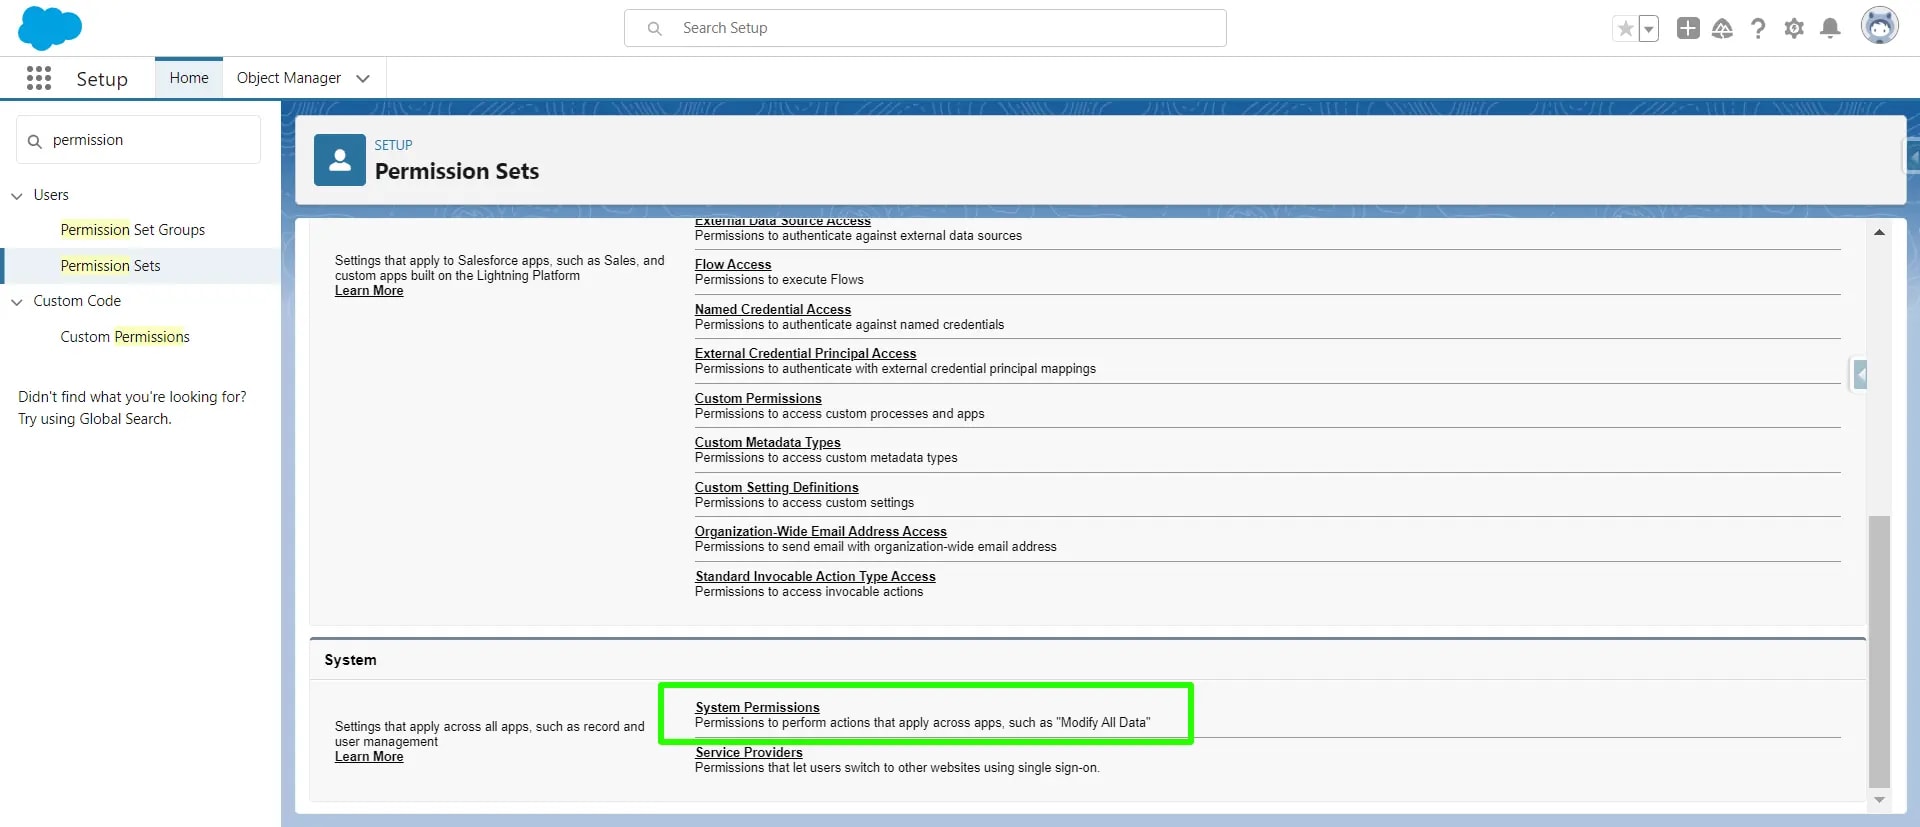Open the Setup gear menu
The width and height of the screenshot is (1920, 827).
(1794, 29)
